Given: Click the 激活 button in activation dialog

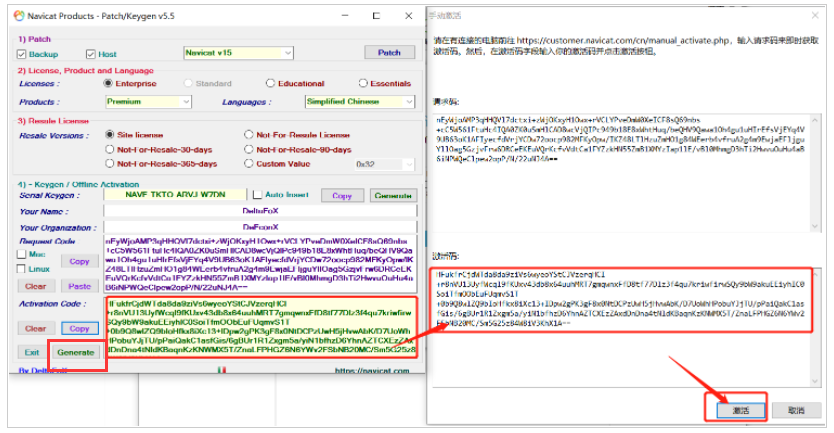Looking at the screenshot, I should coord(740,410).
